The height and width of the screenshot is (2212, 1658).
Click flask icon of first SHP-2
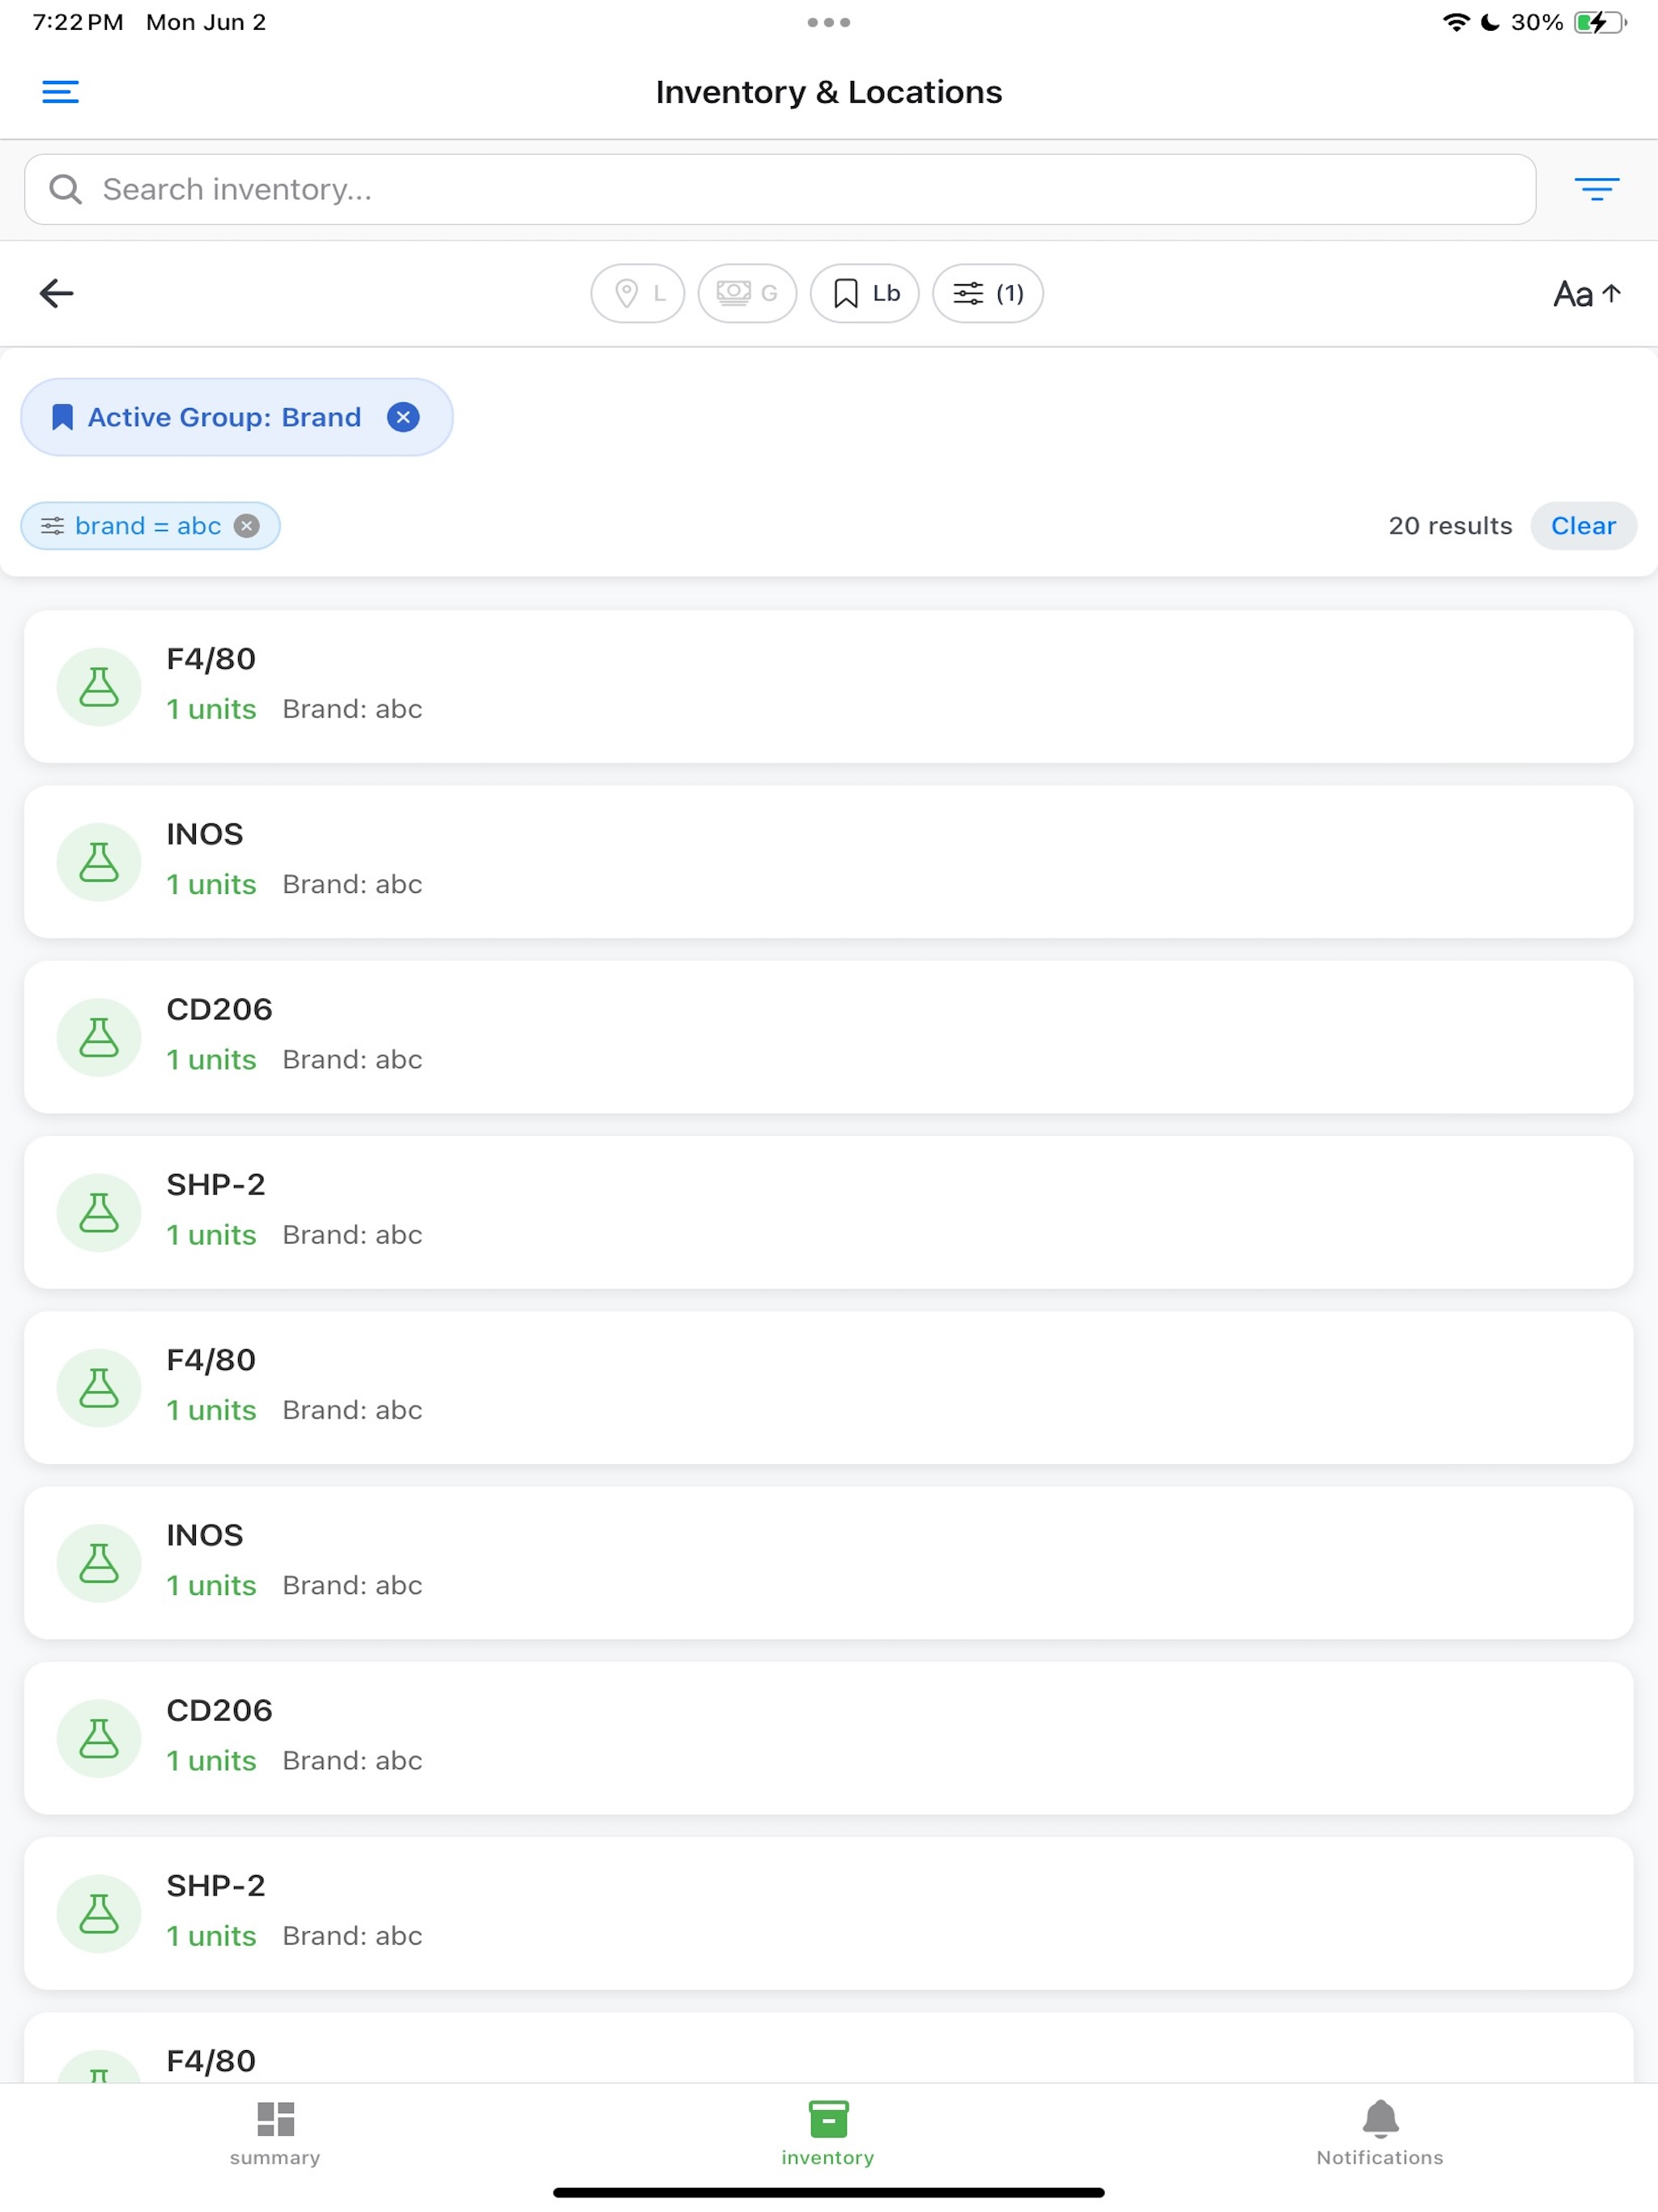tap(99, 1212)
